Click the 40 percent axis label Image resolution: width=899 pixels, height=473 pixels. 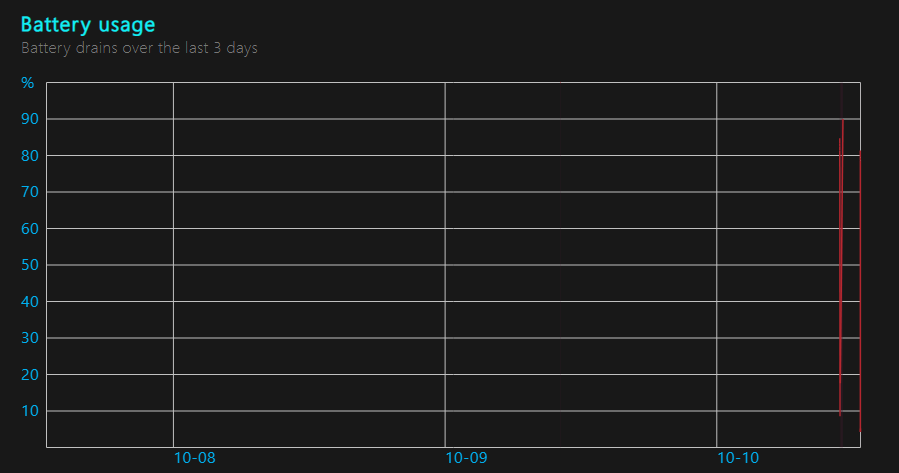[30, 301]
